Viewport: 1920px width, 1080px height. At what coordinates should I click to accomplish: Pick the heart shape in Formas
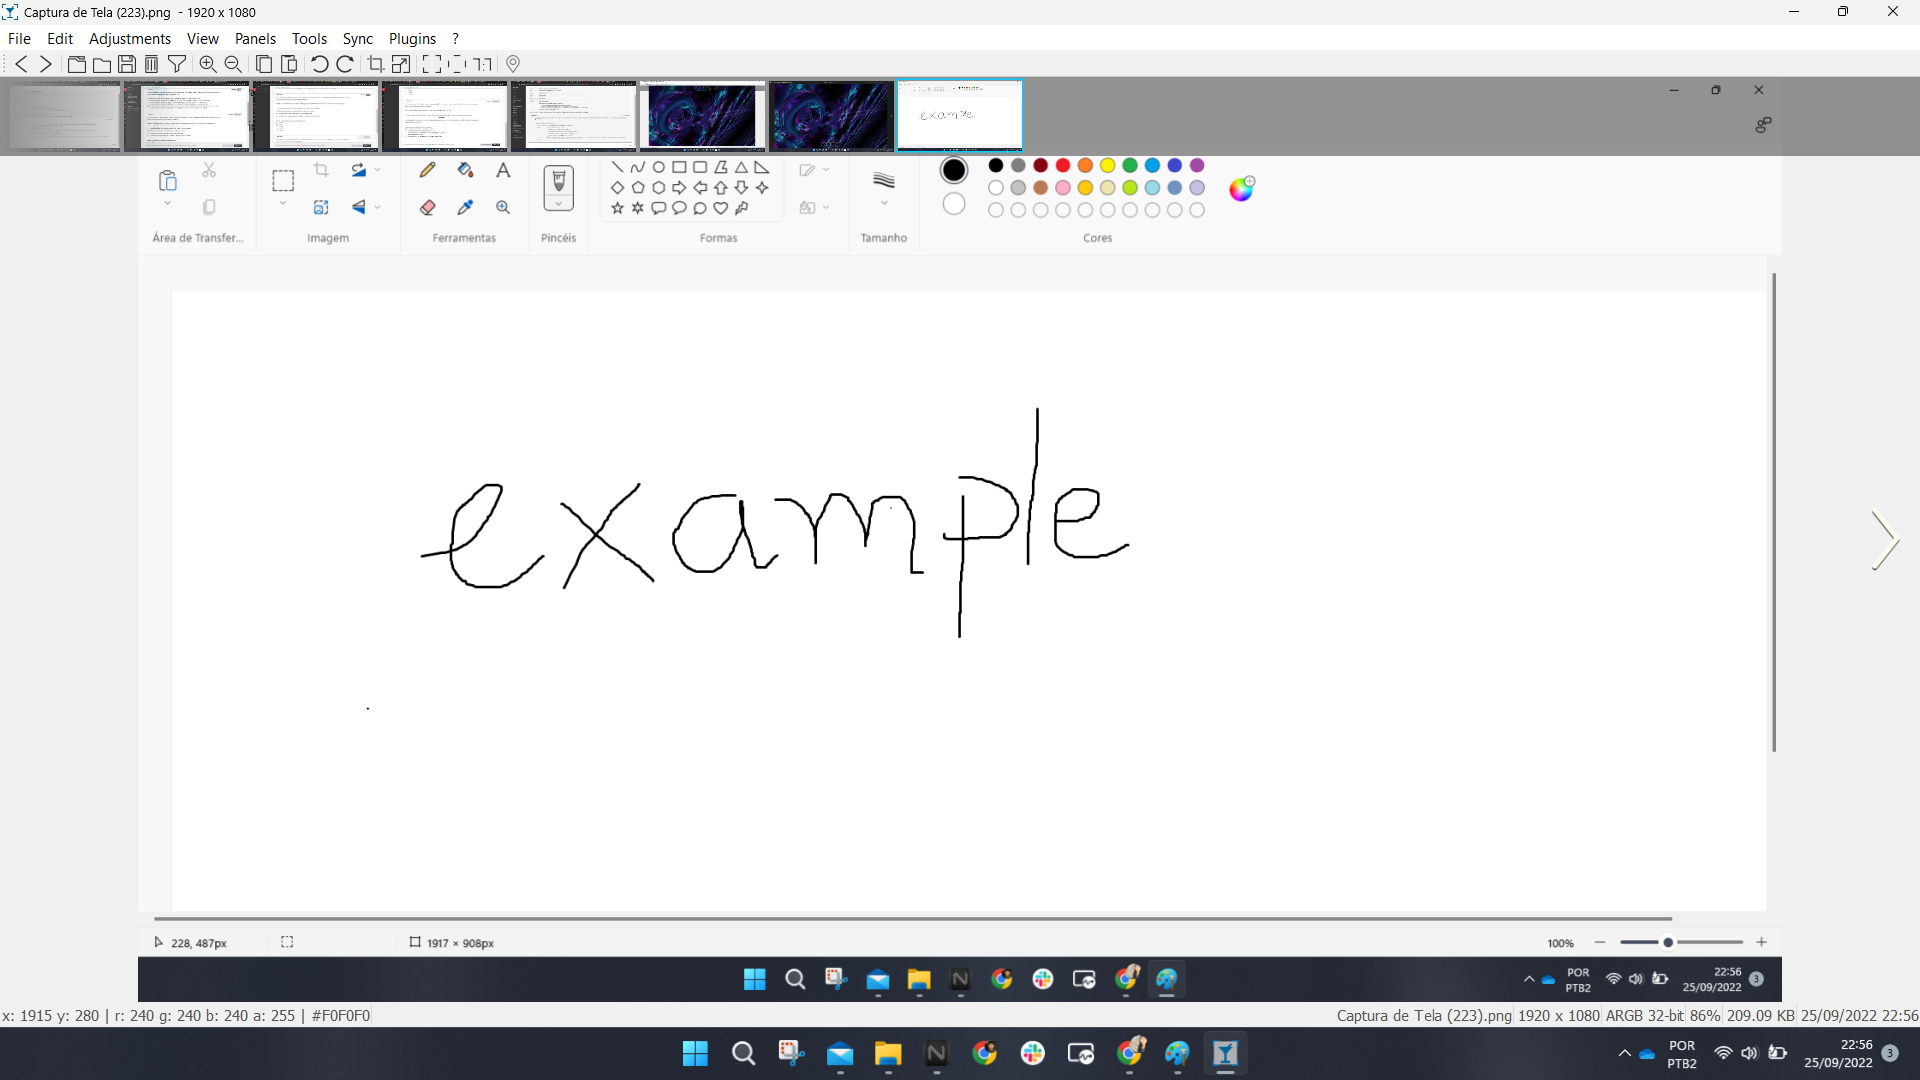pos(720,208)
